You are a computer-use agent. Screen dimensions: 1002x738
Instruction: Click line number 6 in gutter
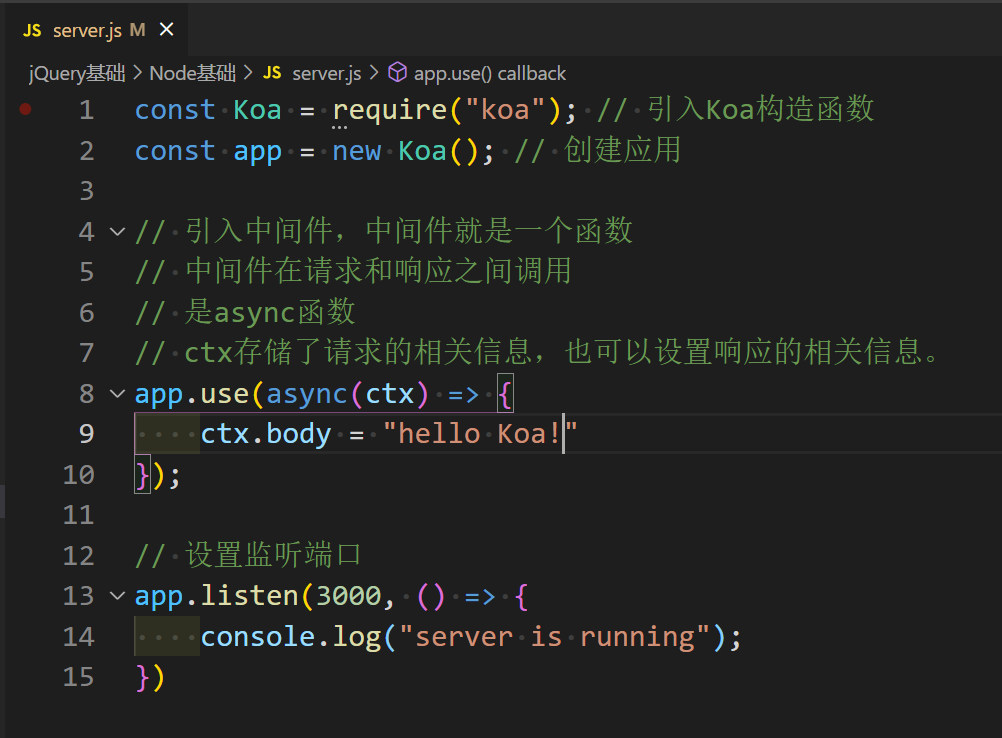click(x=86, y=312)
